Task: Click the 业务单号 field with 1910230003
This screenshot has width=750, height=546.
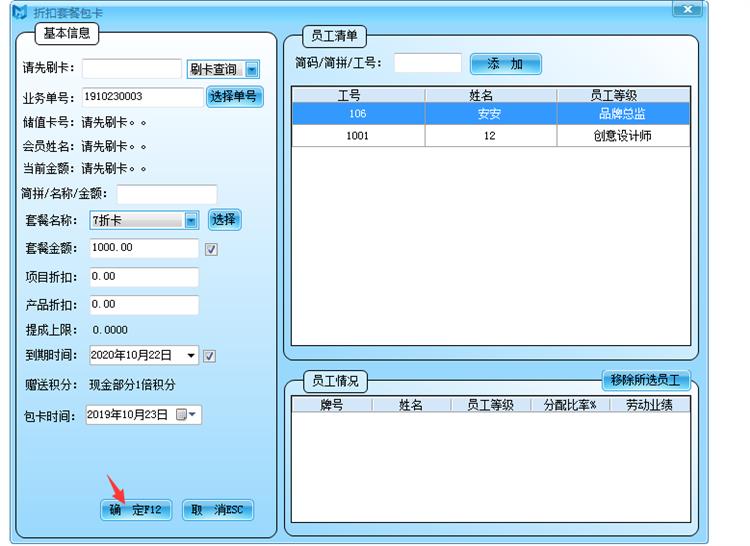Action: (143, 97)
